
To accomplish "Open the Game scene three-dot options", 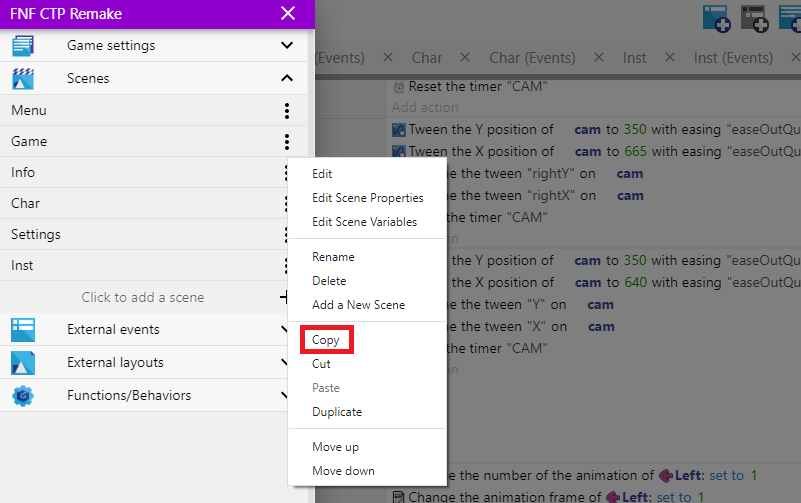I will (287, 142).
